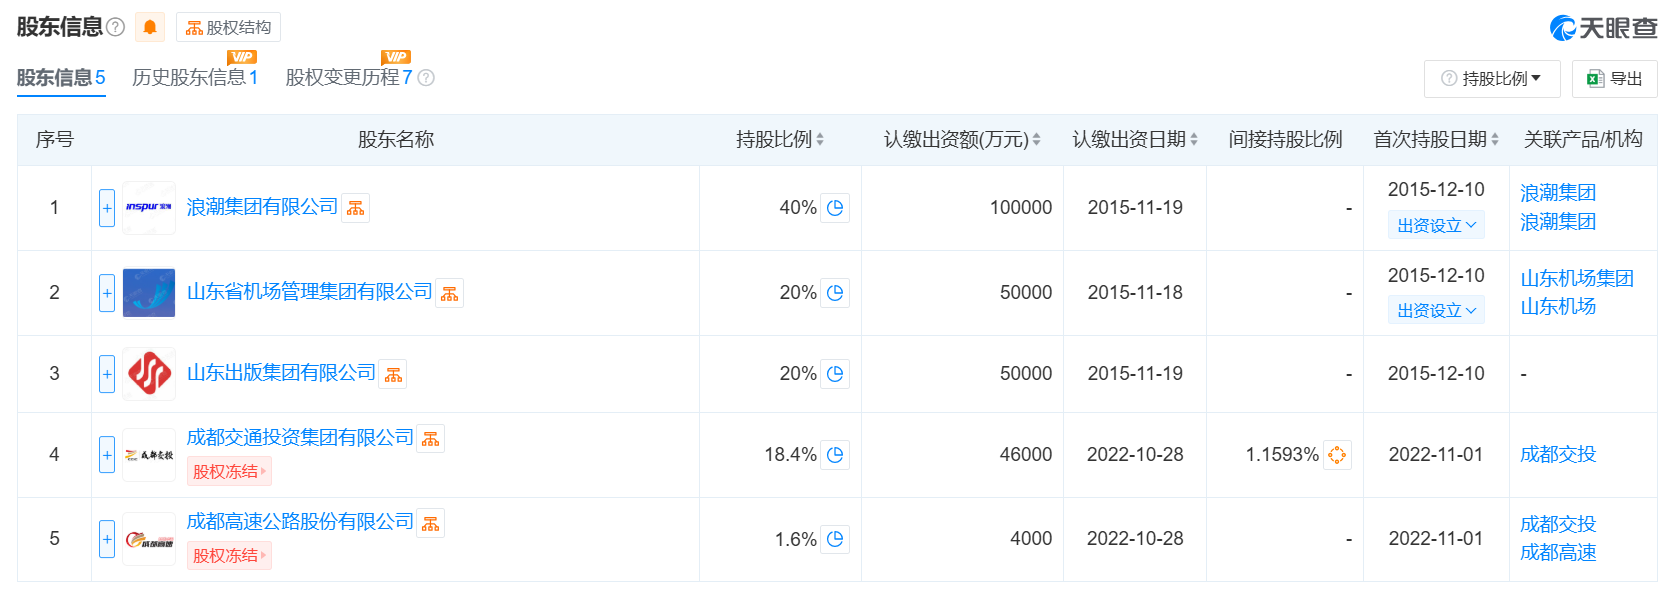This screenshot has width=1677, height=603.
Task: Click the 天眼查 logo
Action: [x=1603, y=28]
